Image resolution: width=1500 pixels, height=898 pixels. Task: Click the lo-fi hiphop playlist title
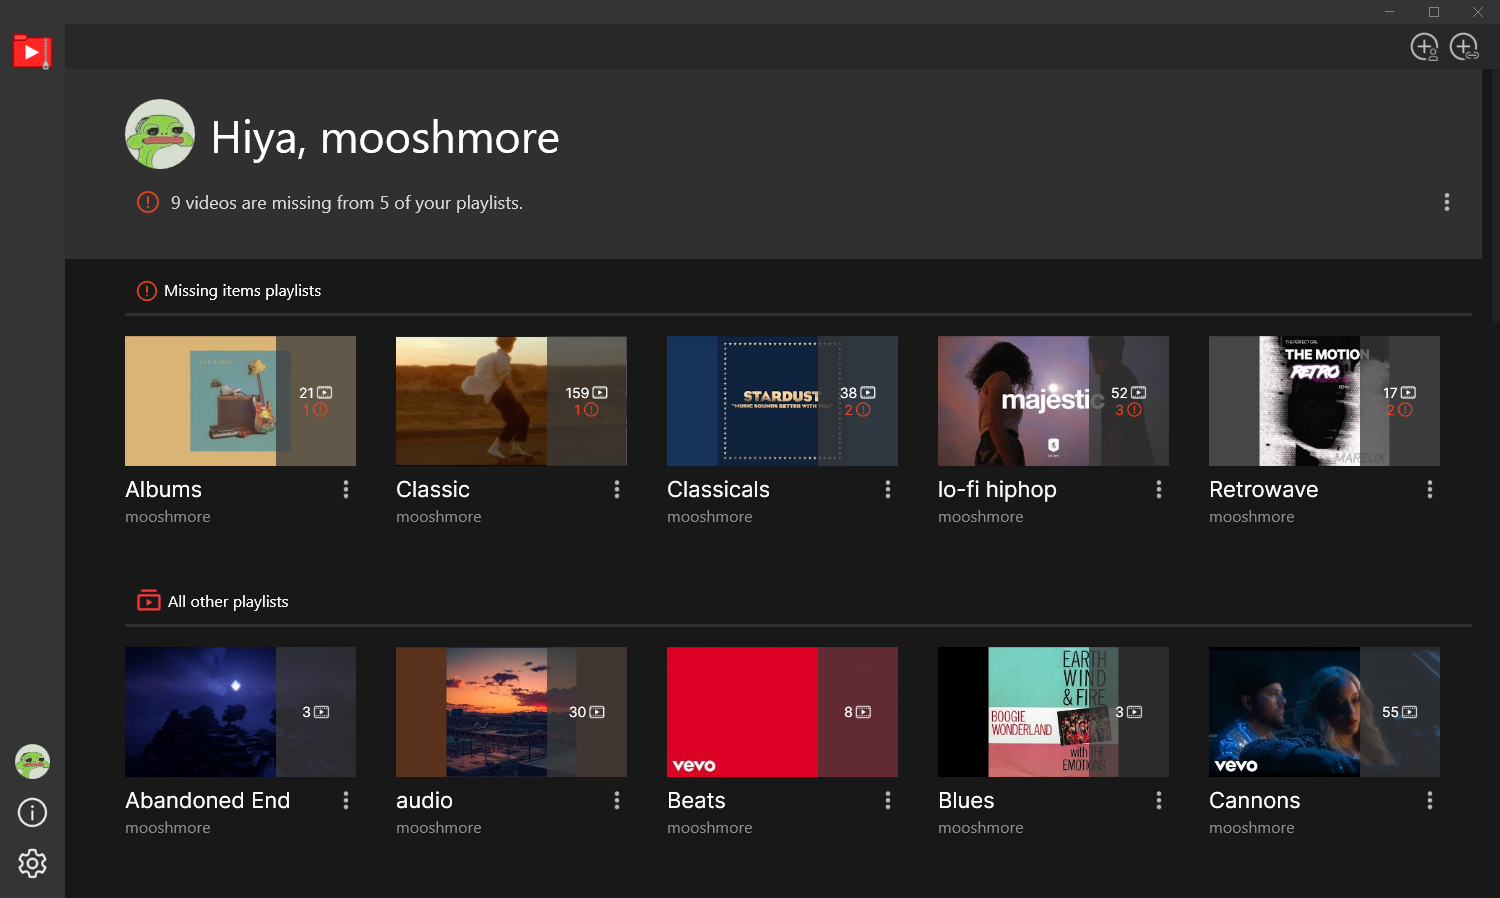pos(997,490)
